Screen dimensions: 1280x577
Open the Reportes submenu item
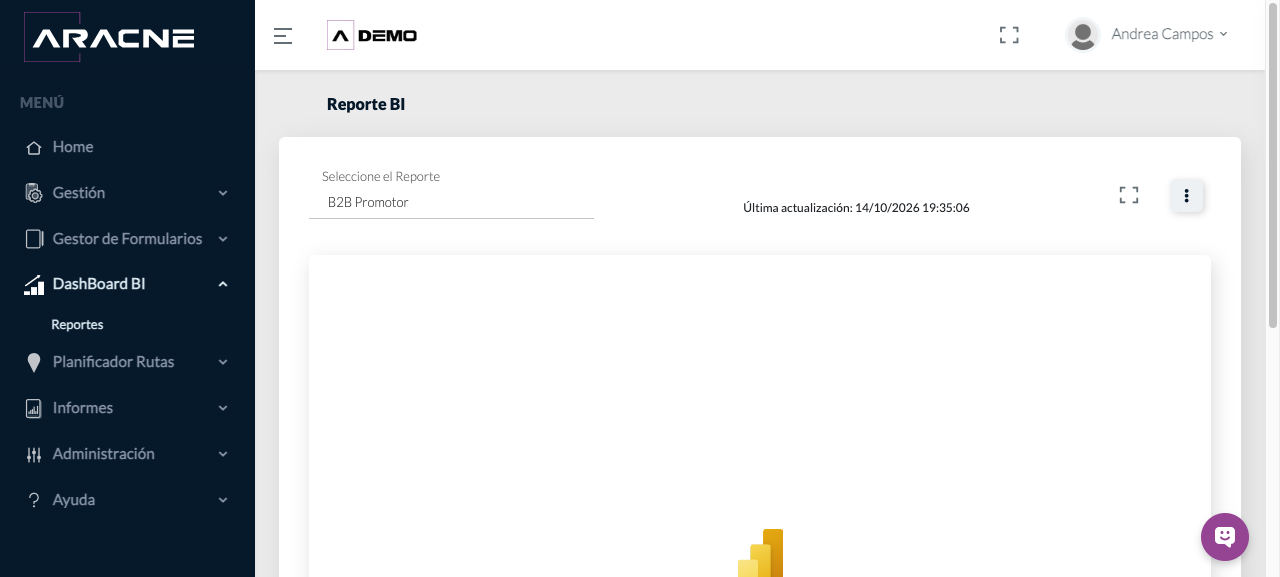point(77,325)
